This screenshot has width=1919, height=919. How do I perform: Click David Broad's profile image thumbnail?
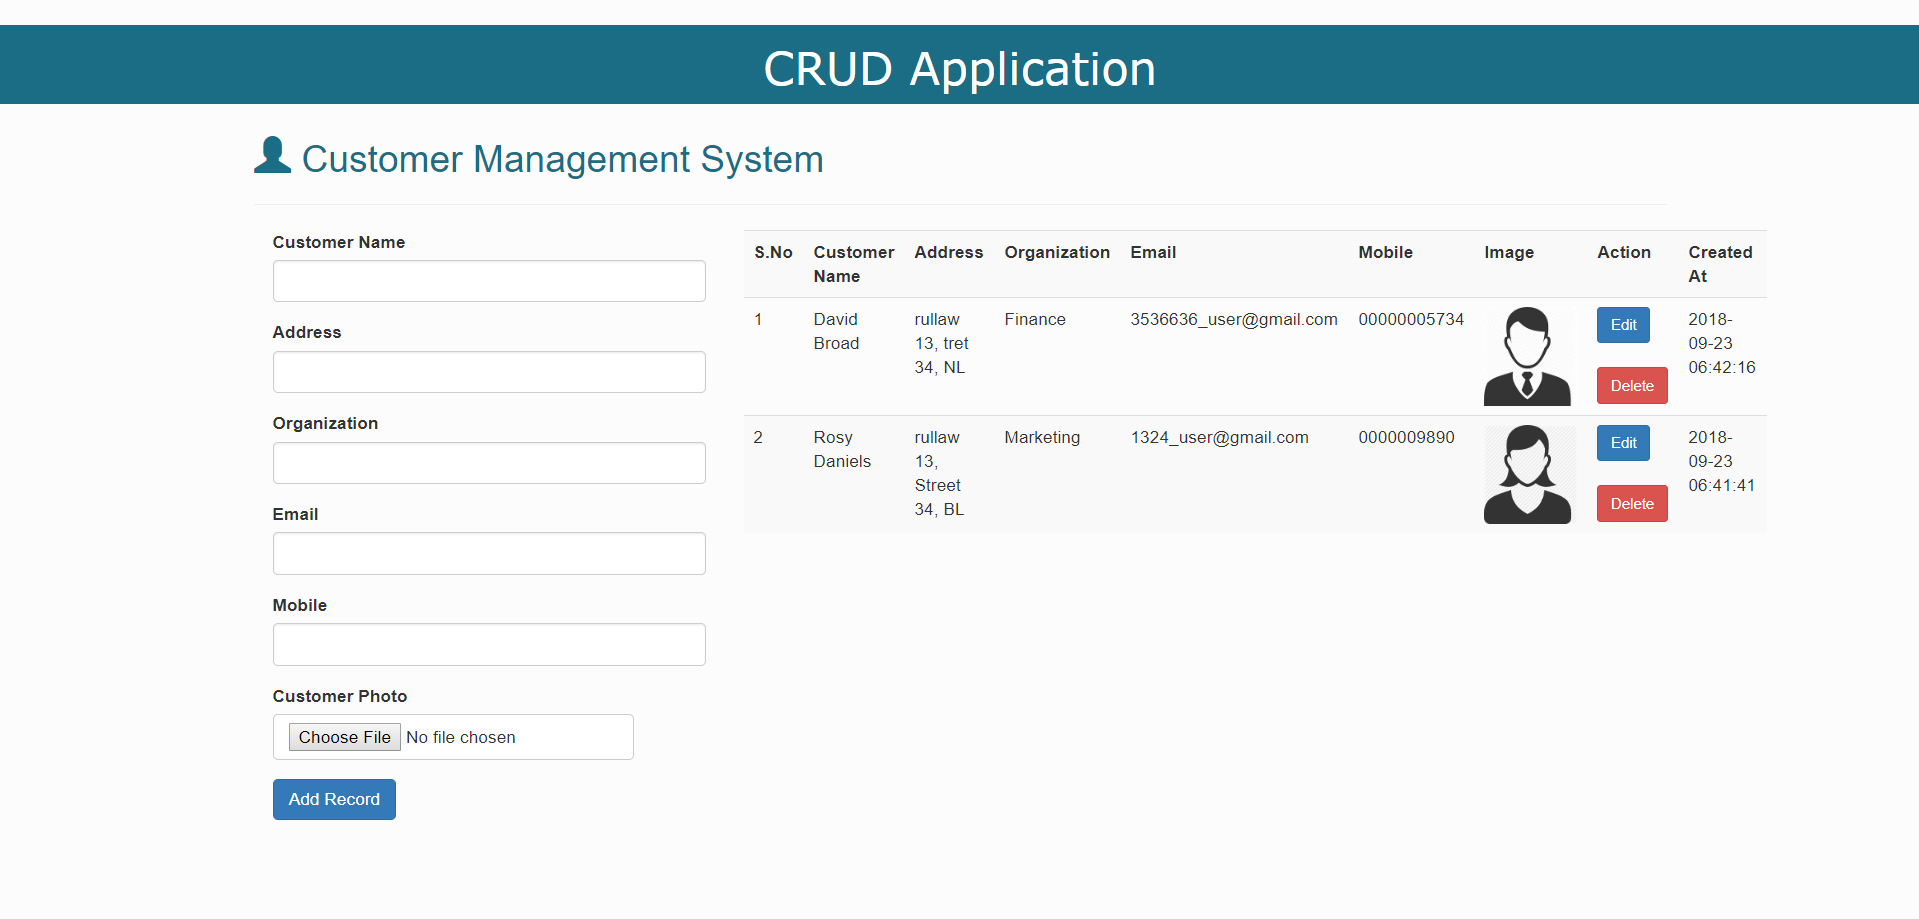[1527, 355]
